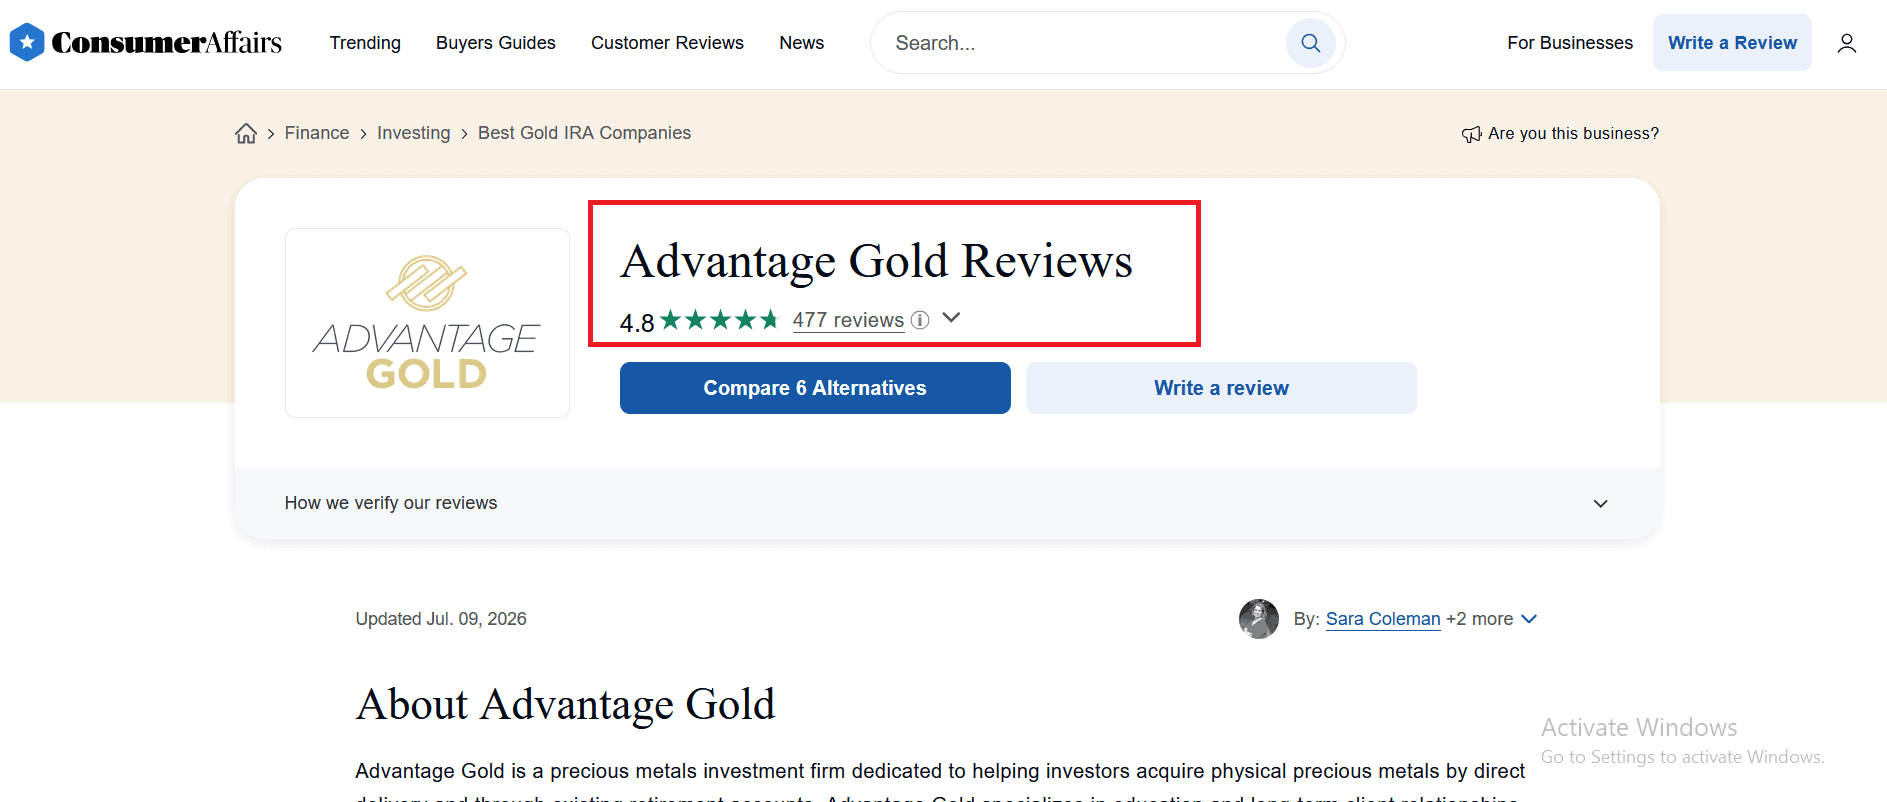Click the Advantage Gold logo image

pyautogui.click(x=427, y=323)
